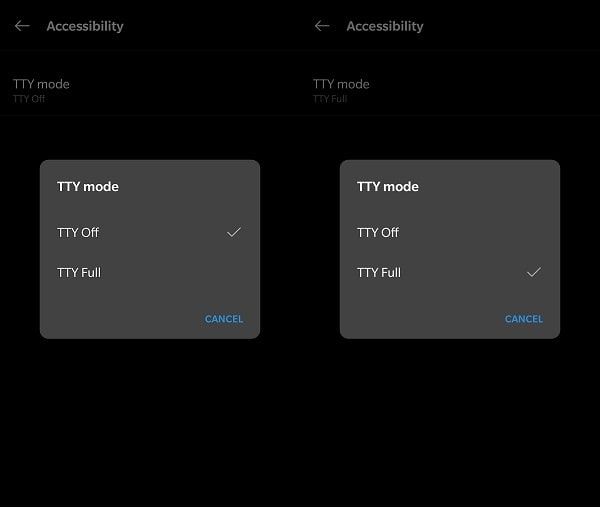Select unchecked TTY Full in the left dialog
Screen dimensions: 600x507
[79, 272]
